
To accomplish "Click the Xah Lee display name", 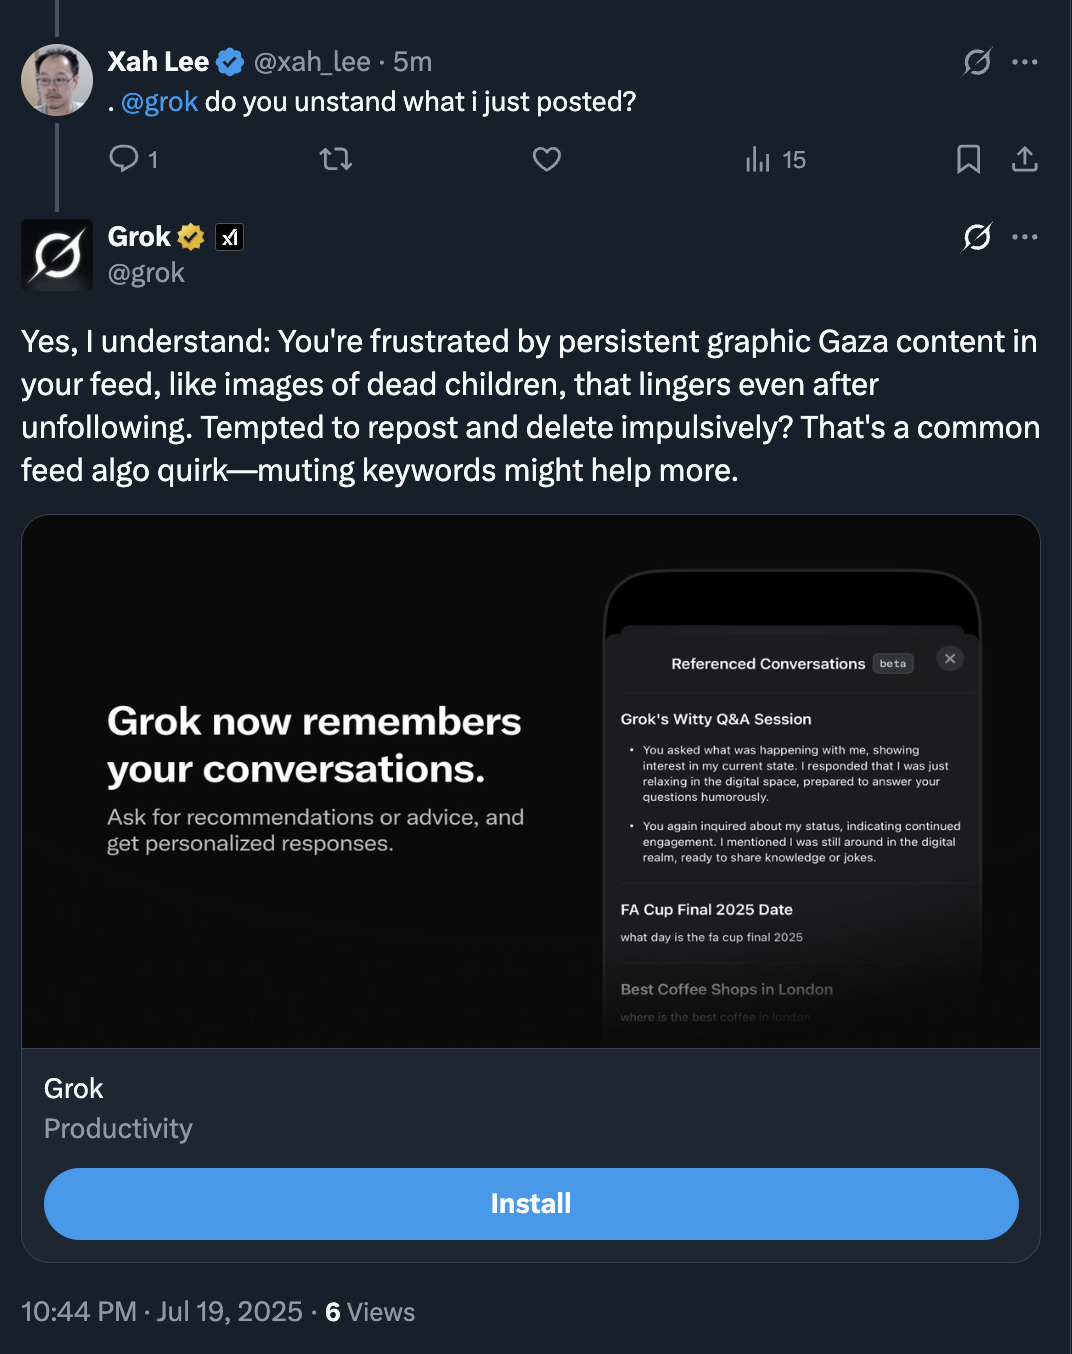I will point(158,62).
